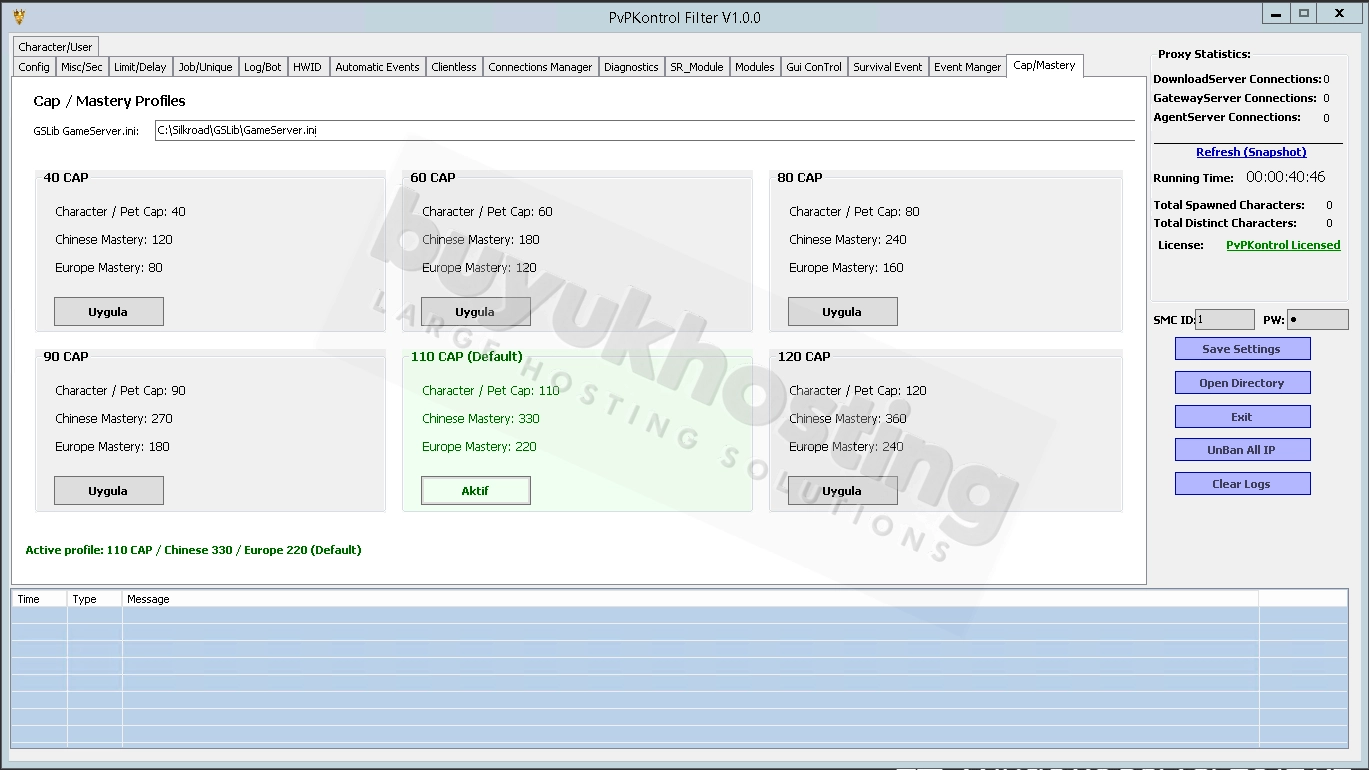Select the Clientless tab
The width and height of the screenshot is (1369, 770).
(454, 67)
